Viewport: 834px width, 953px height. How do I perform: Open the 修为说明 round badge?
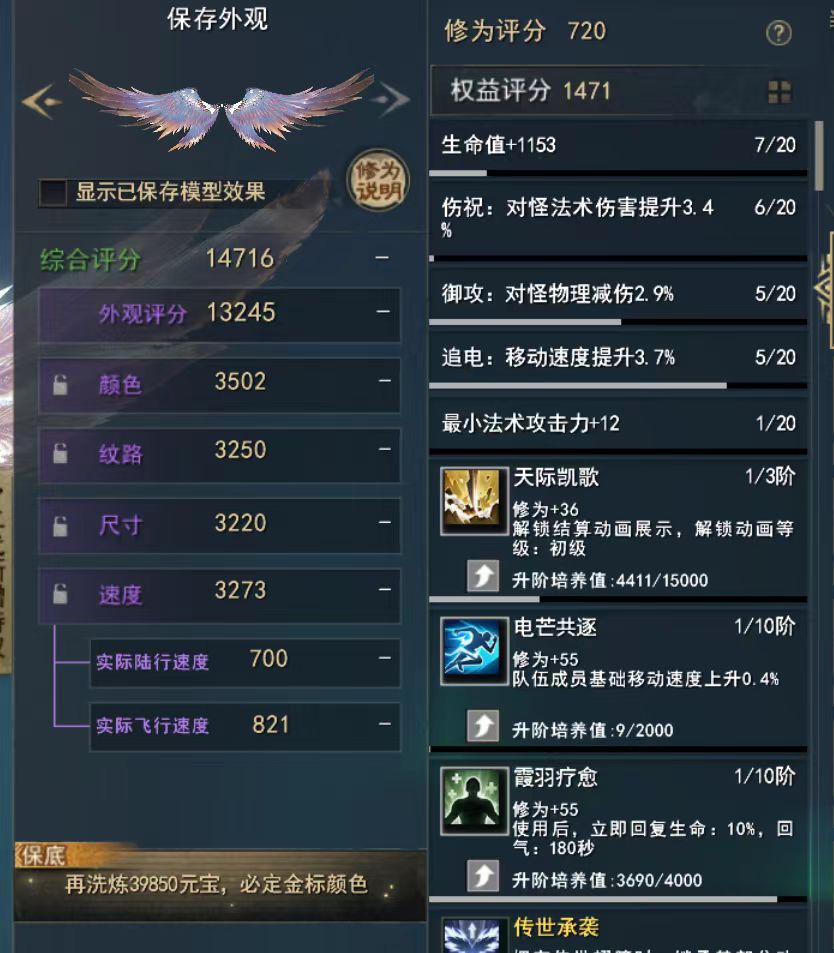378,181
